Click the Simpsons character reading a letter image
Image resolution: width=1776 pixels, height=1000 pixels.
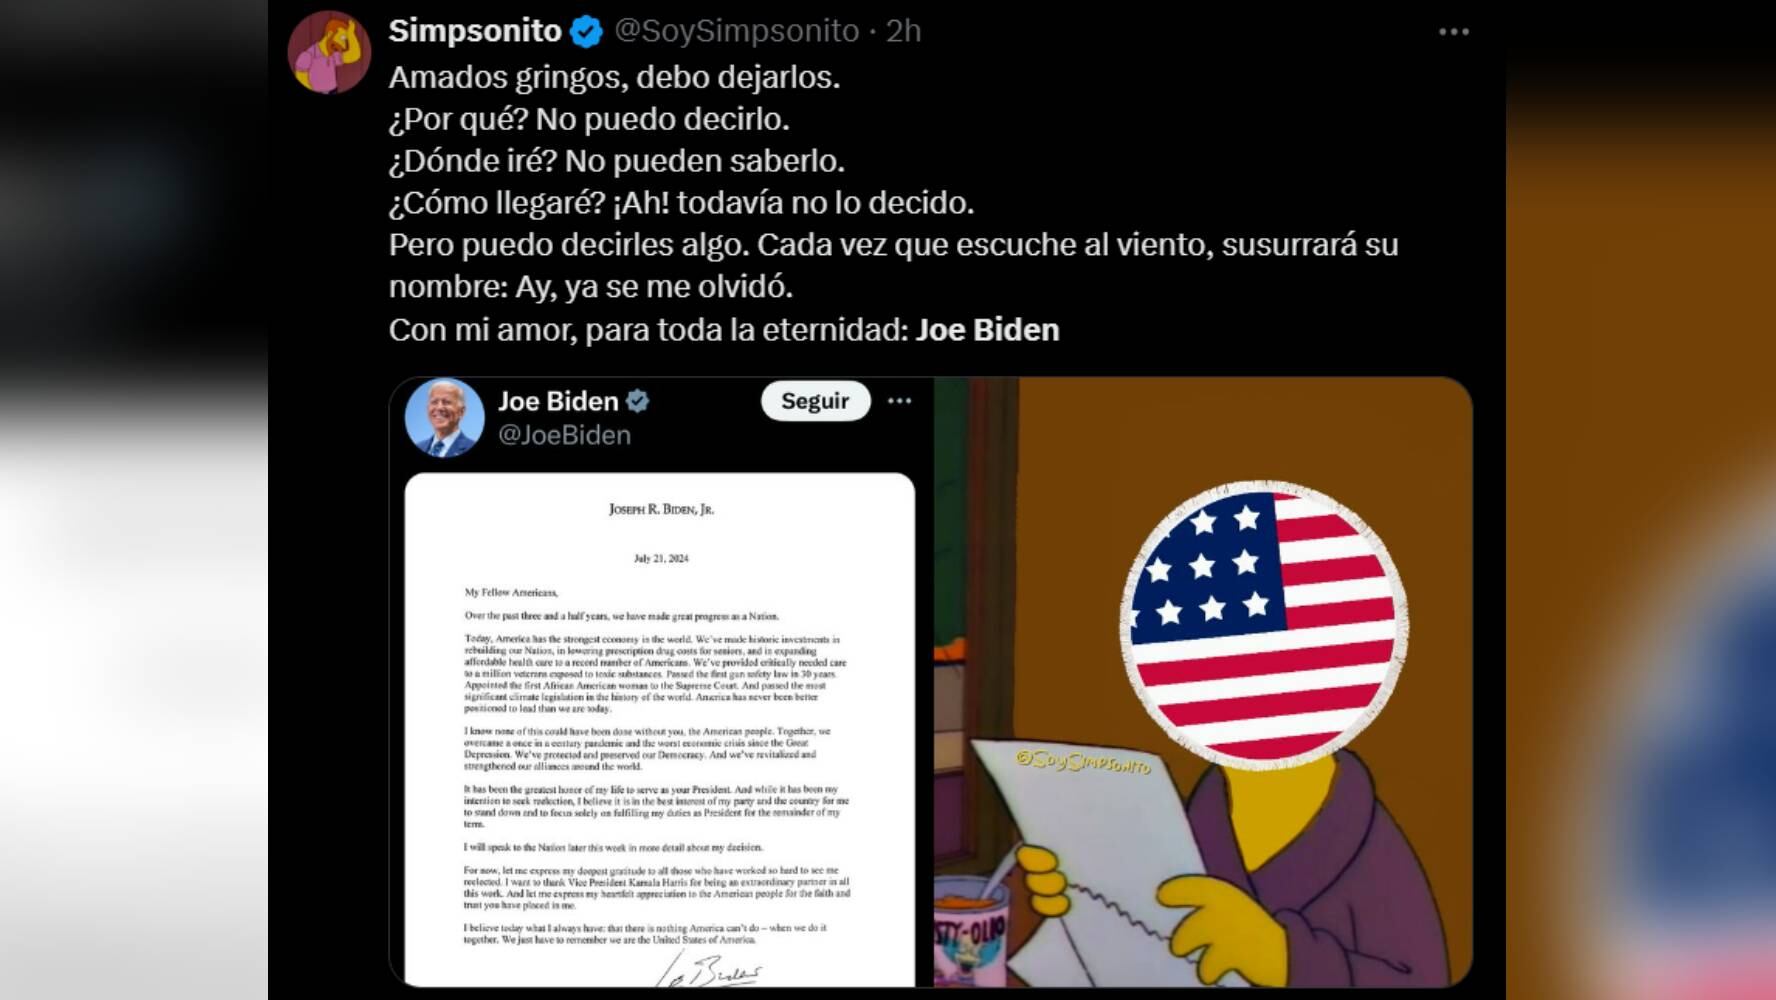point(1203,682)
